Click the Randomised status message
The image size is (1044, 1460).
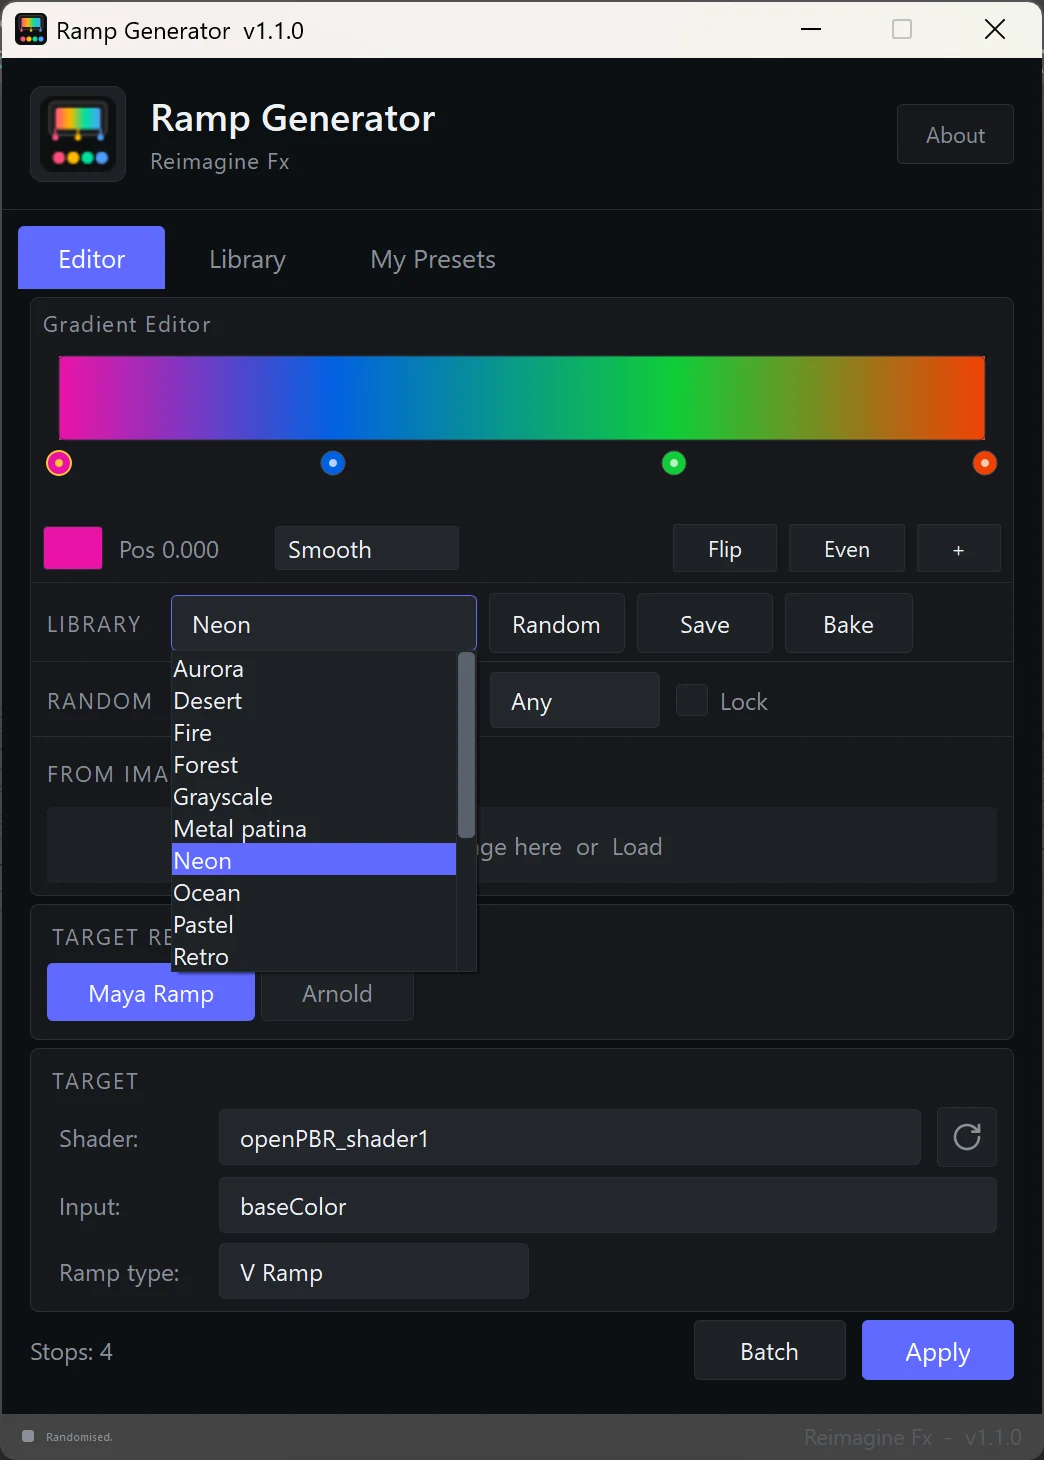pos(79,1437)
